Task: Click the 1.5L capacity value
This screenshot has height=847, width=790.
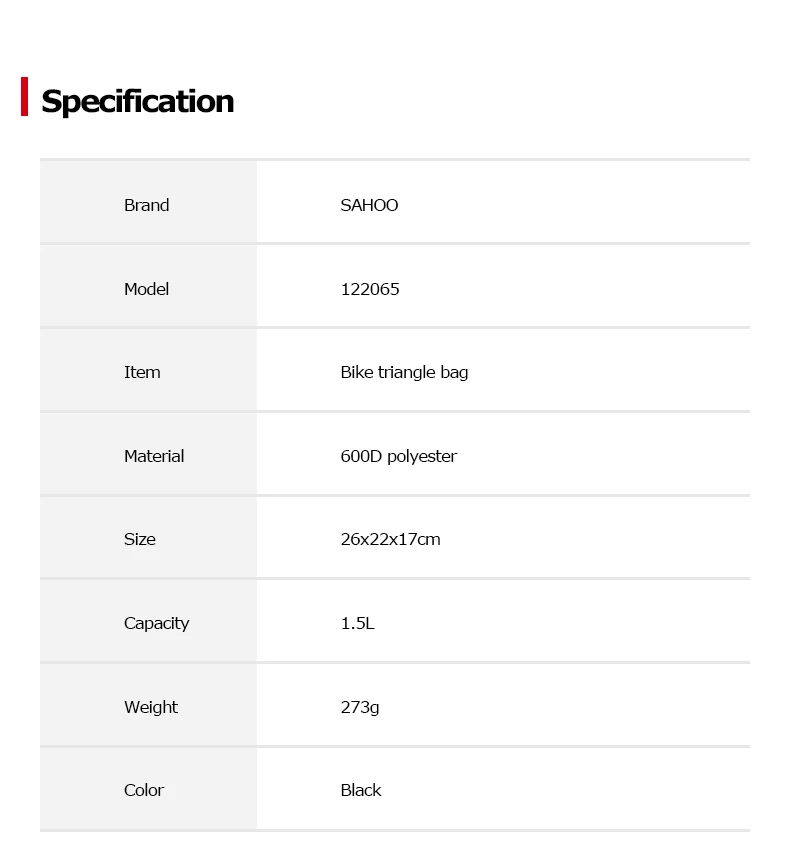Action: point(358,623)
